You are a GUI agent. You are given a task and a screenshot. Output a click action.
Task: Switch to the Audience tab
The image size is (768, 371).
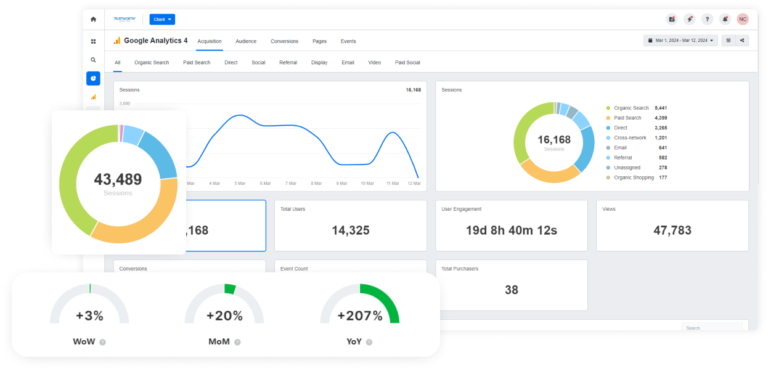[246, 41]
